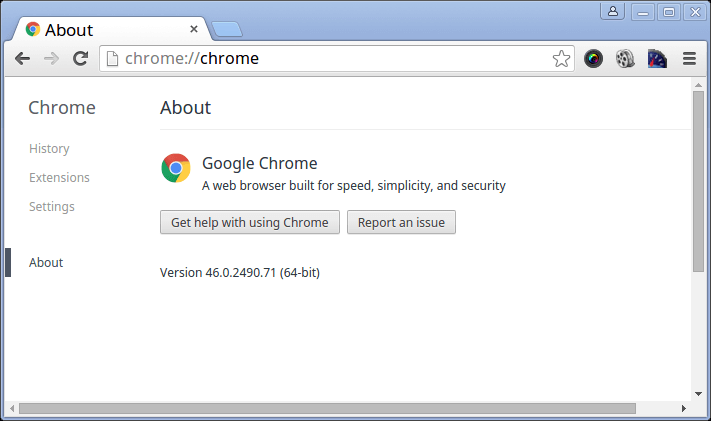Screen dimensions: 711x421
Task: Open the speedometer gauge extension
Action: click(x=657, y=59)
